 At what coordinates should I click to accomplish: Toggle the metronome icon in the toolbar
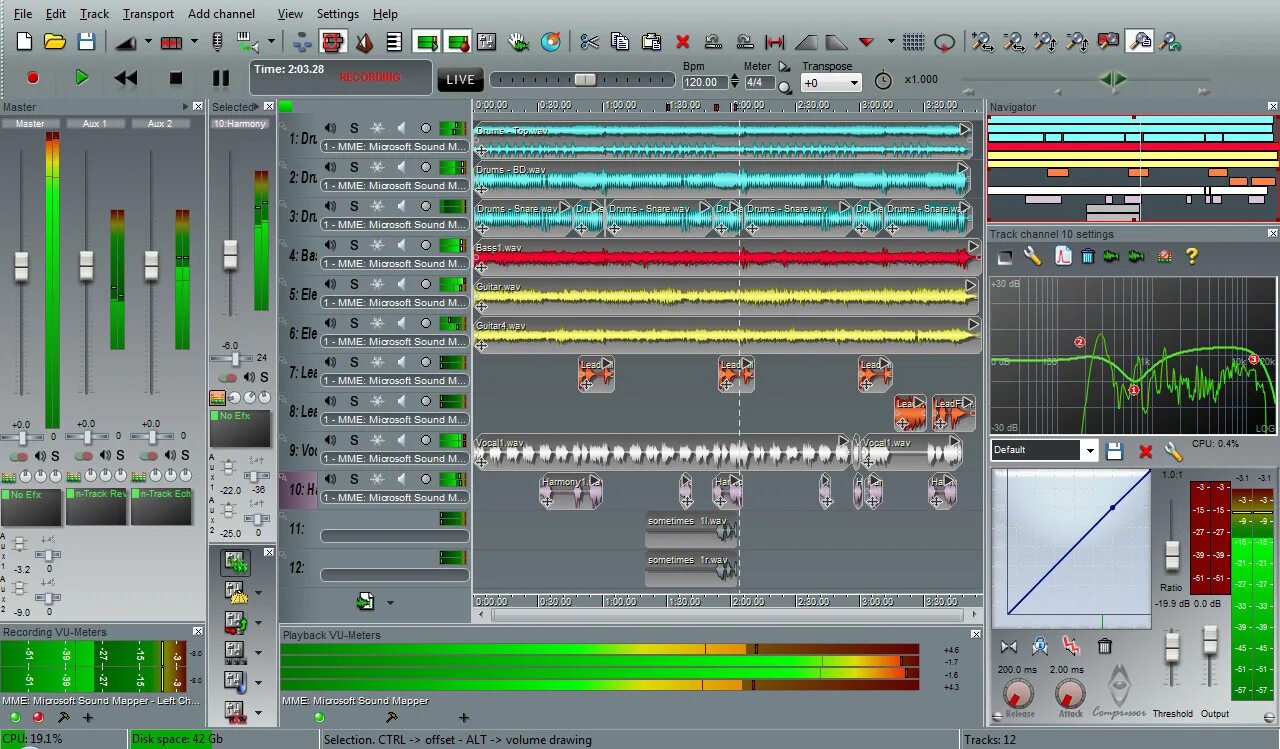point(364,42)
